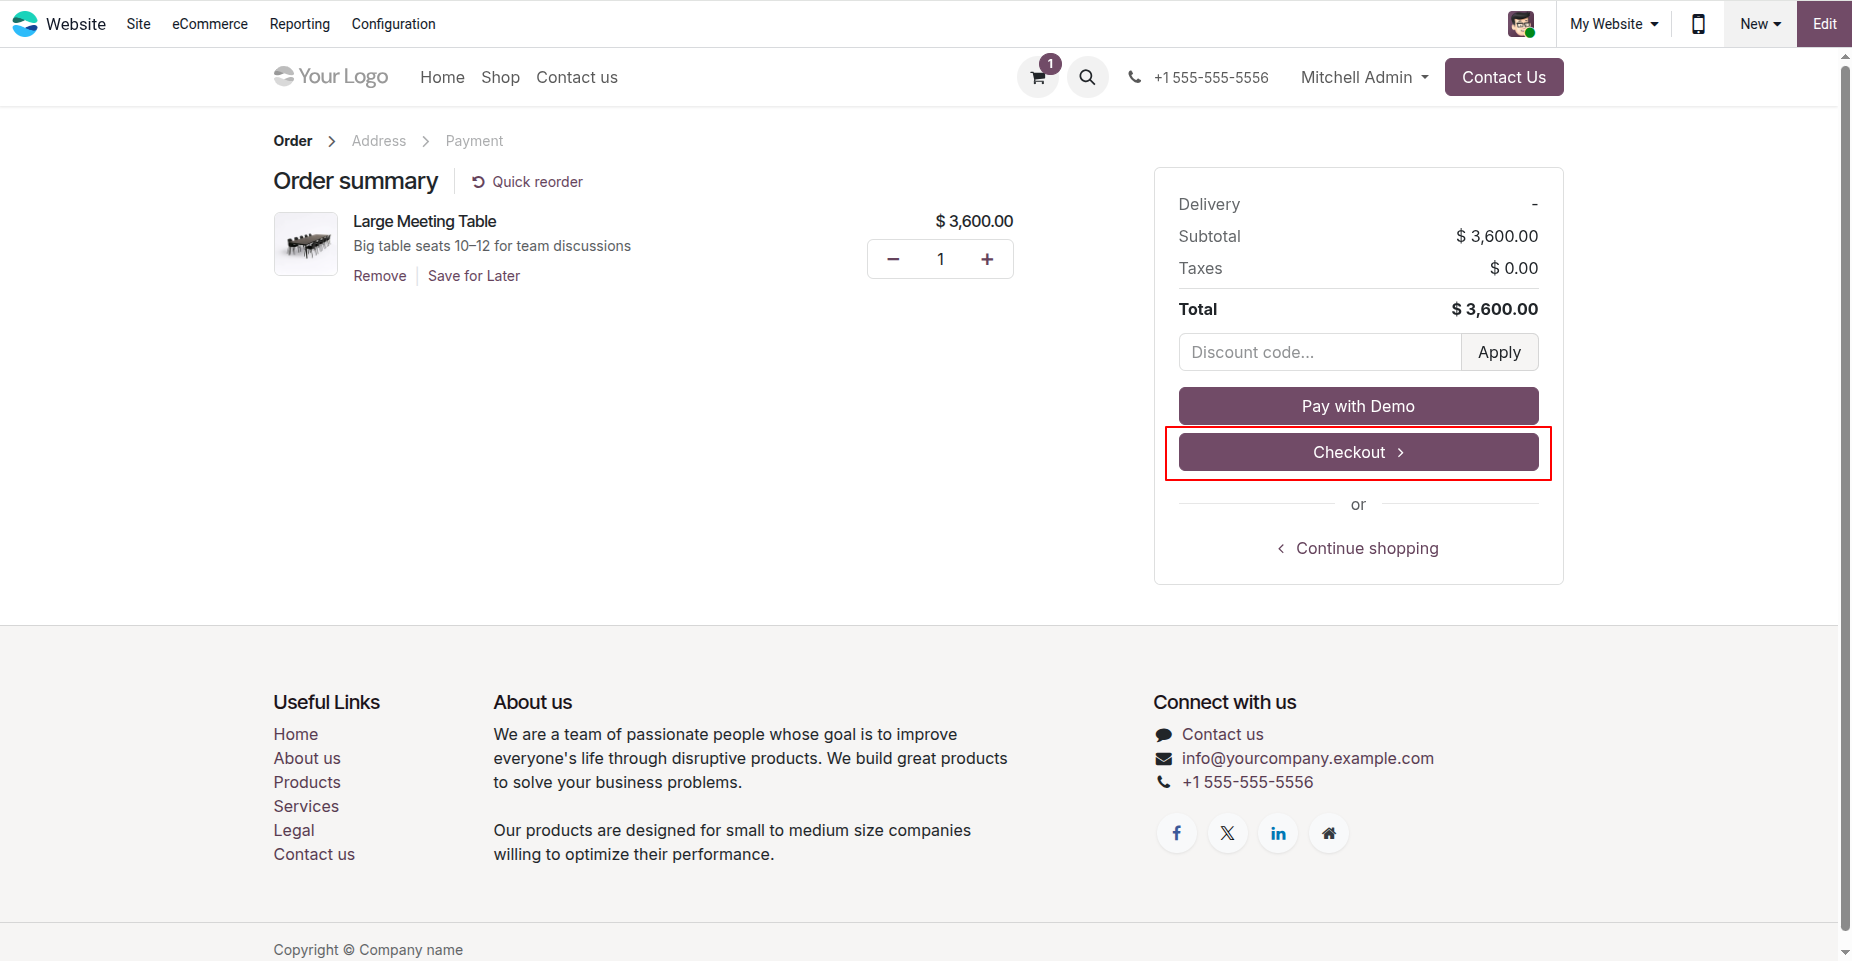Open the Mitchell Admin account dropdown
1852x961 pixels.
[1363, 77]
